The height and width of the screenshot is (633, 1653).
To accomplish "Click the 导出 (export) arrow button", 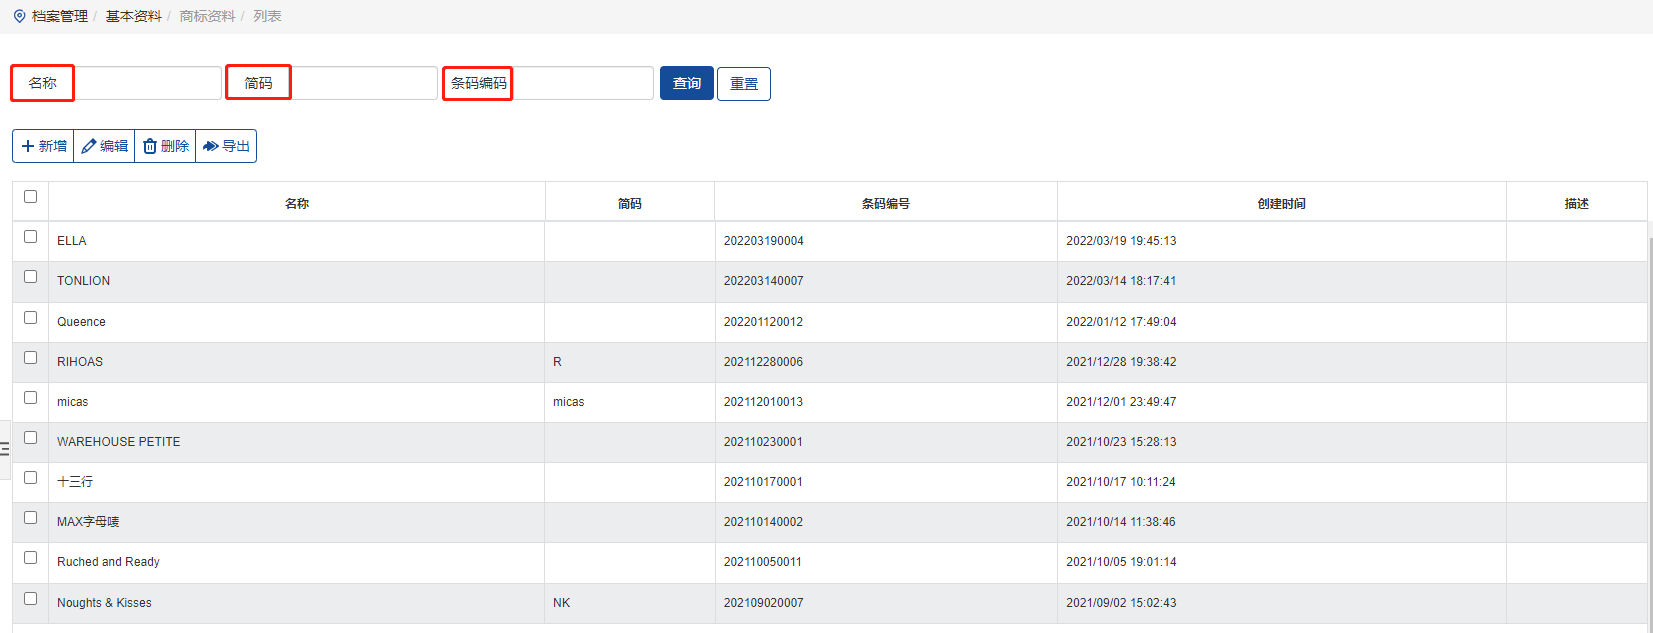I will click(x=226, y=146).
